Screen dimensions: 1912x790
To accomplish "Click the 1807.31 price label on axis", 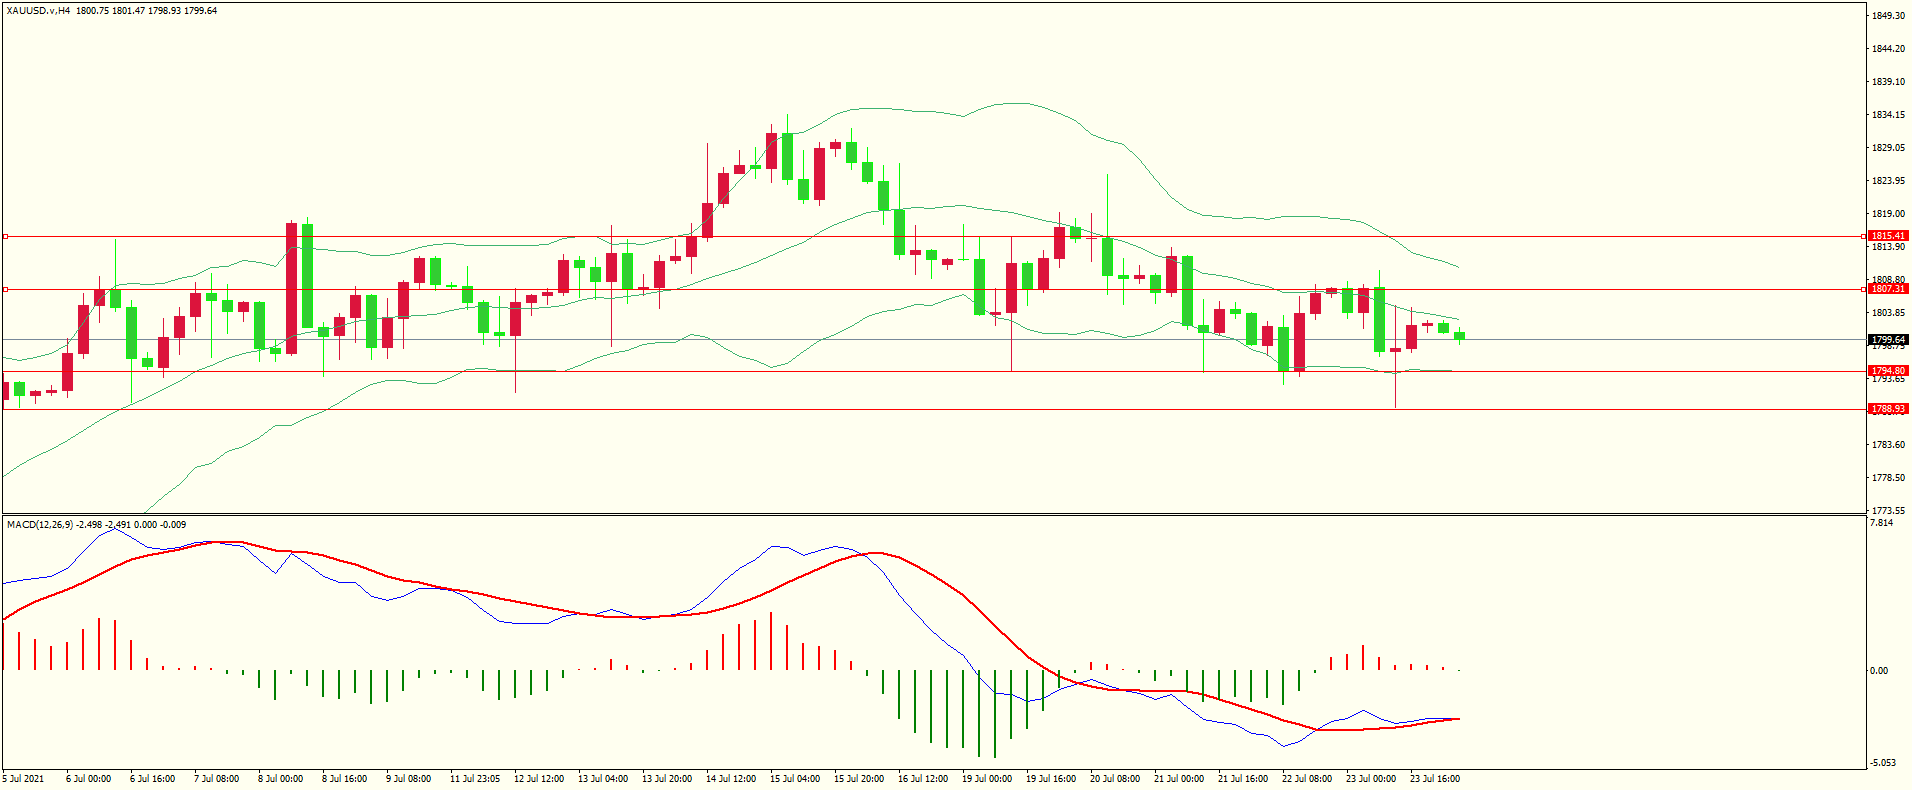I will (x=1888, y=289).
